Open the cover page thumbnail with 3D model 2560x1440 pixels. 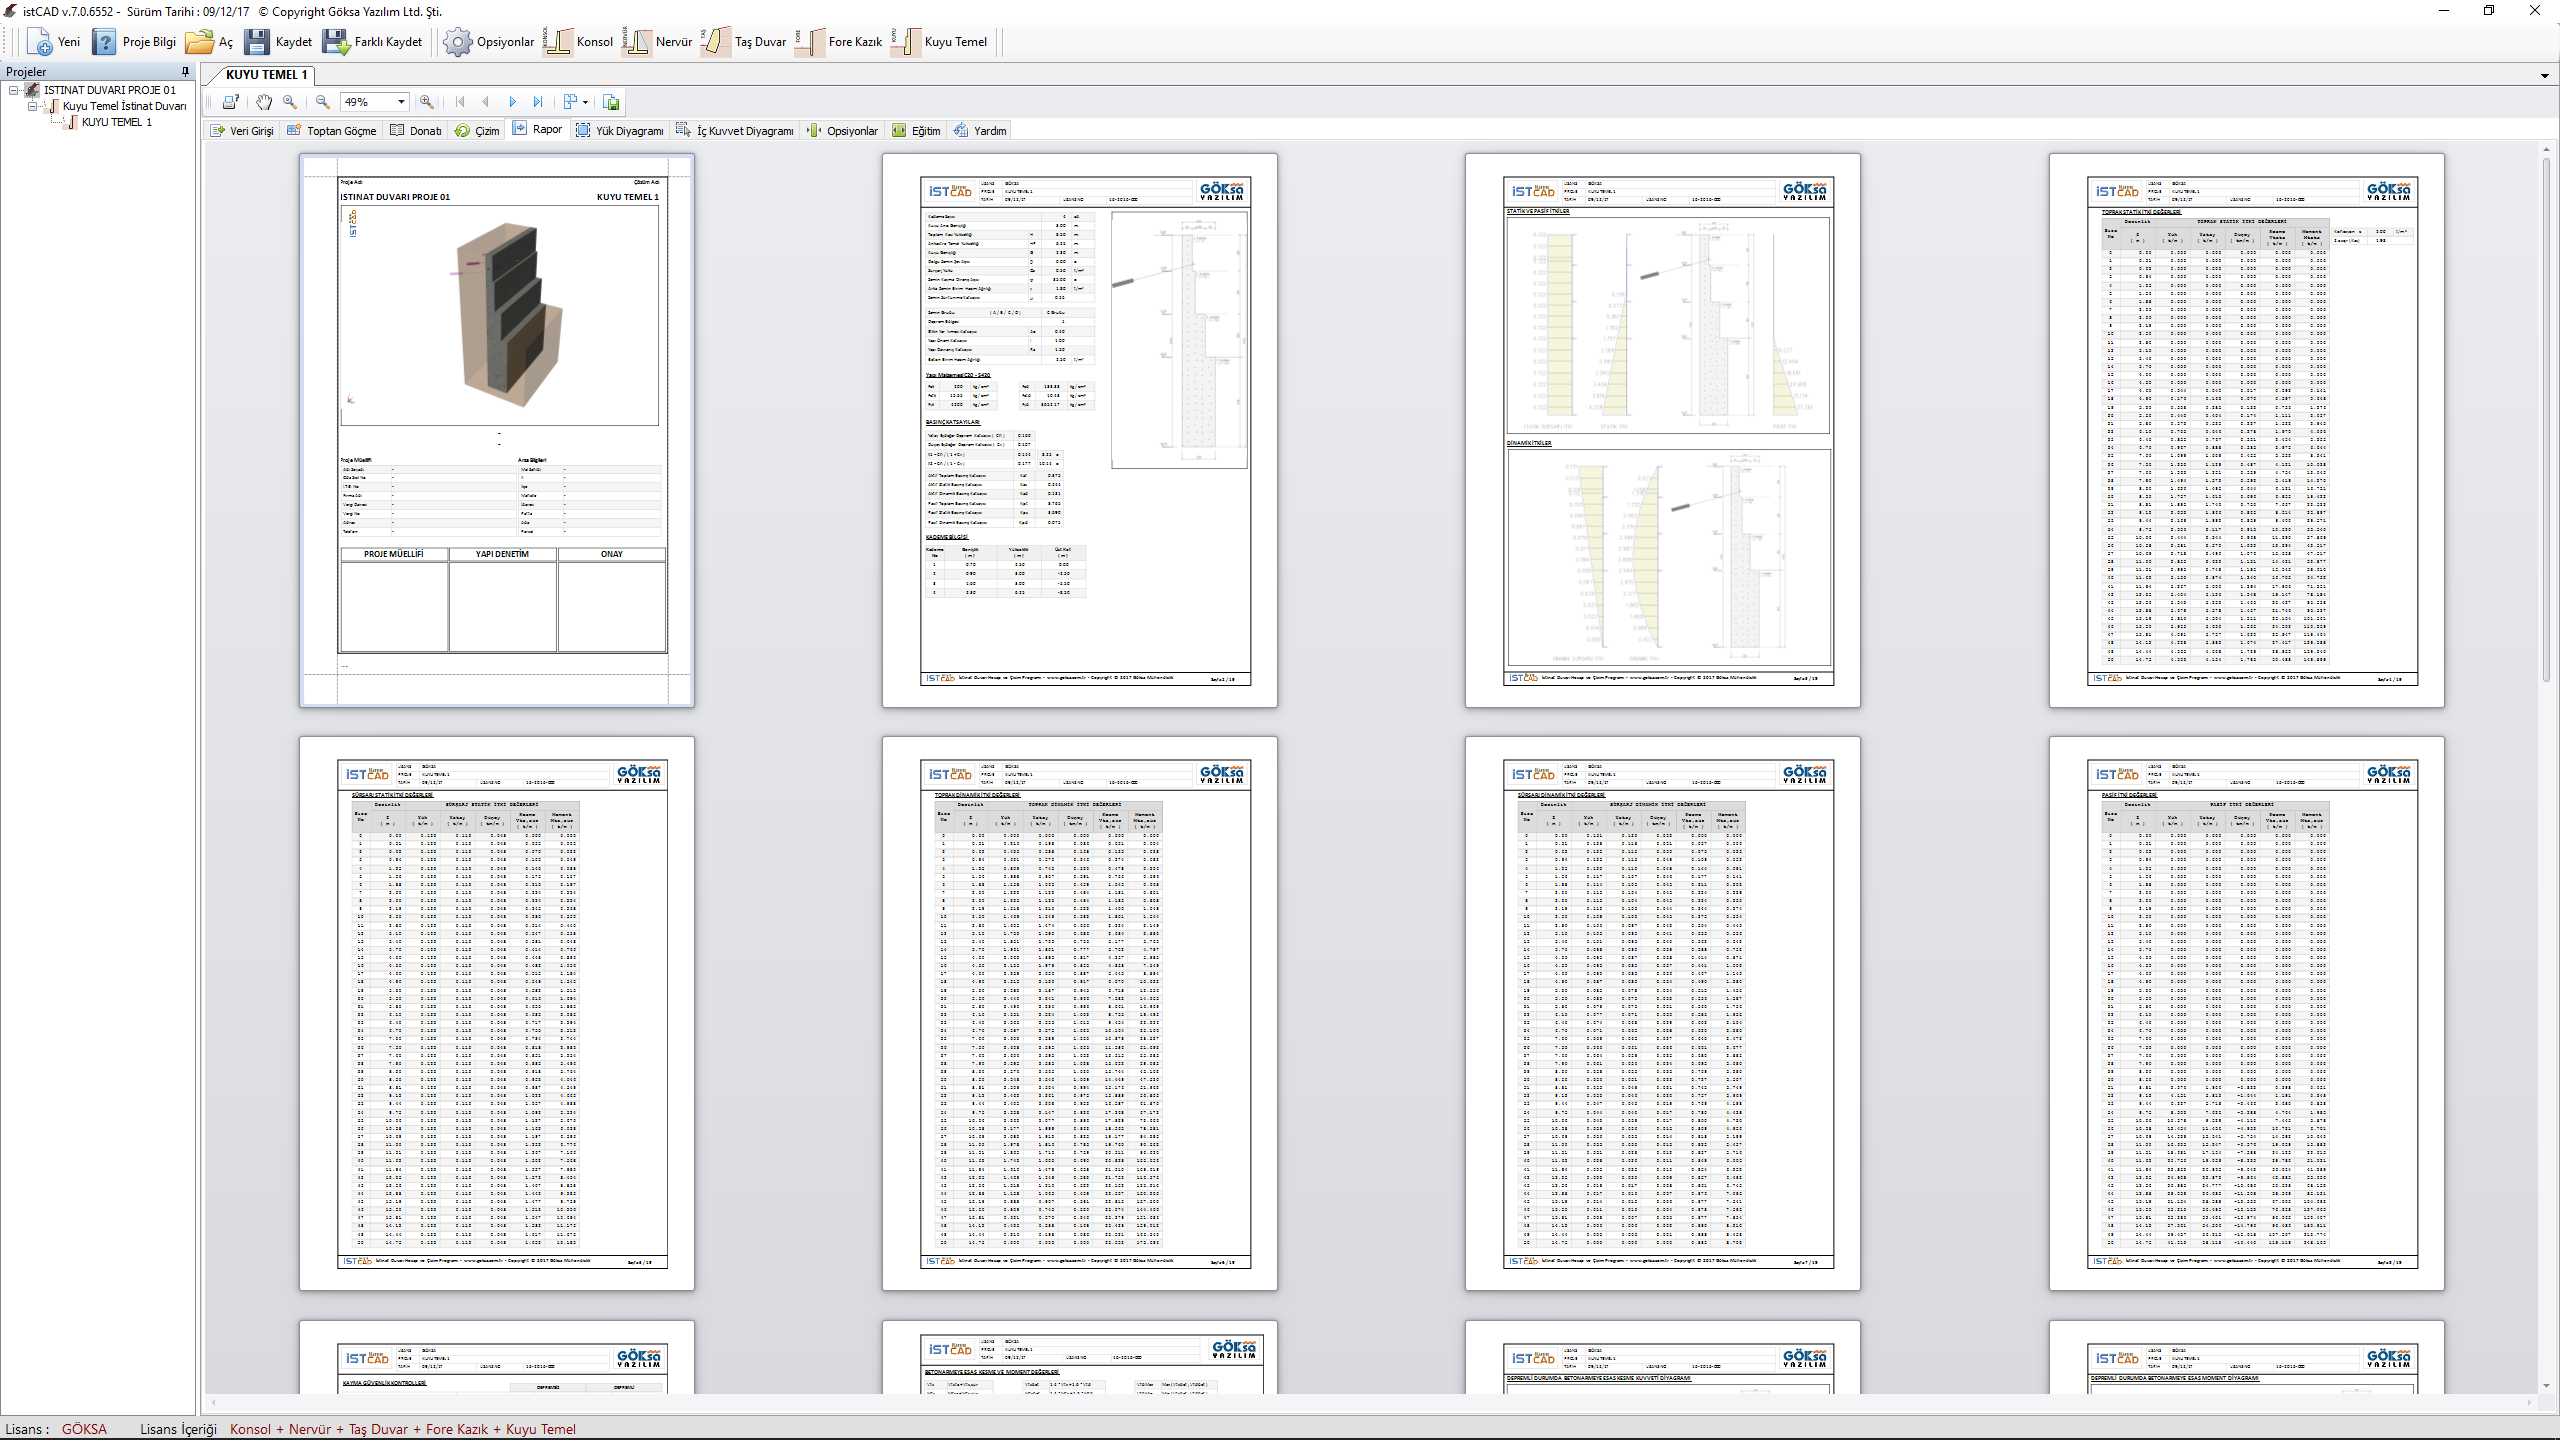497,430
